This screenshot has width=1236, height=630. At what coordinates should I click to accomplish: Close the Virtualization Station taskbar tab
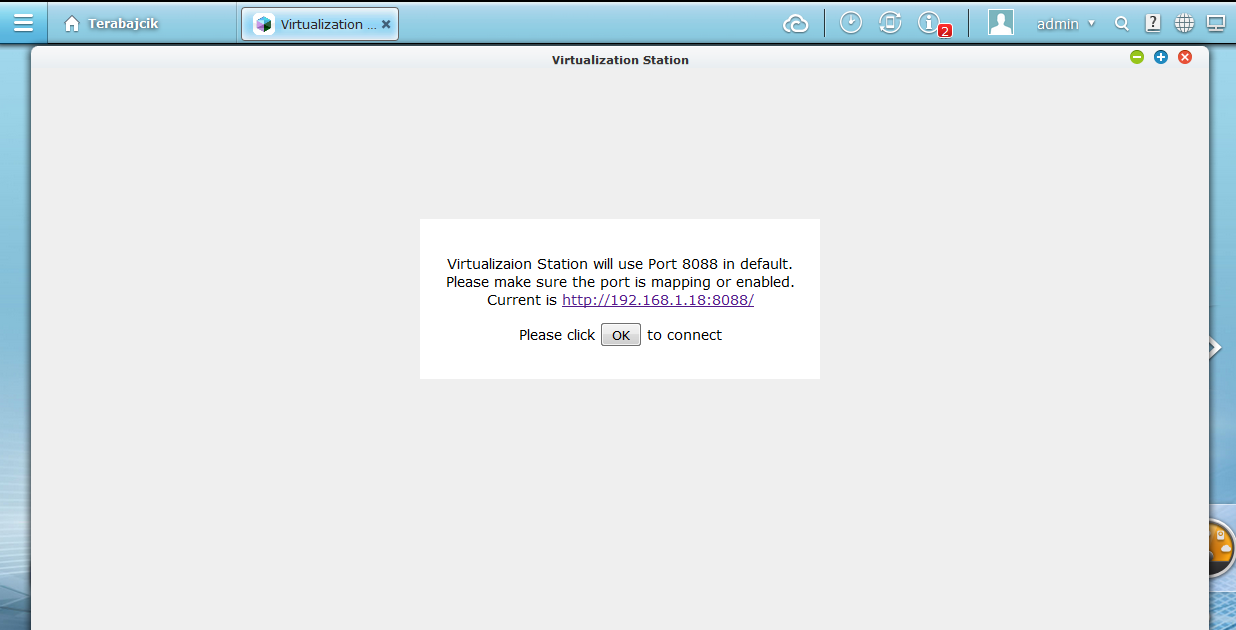pyautogui.click(x=386, y=24)
